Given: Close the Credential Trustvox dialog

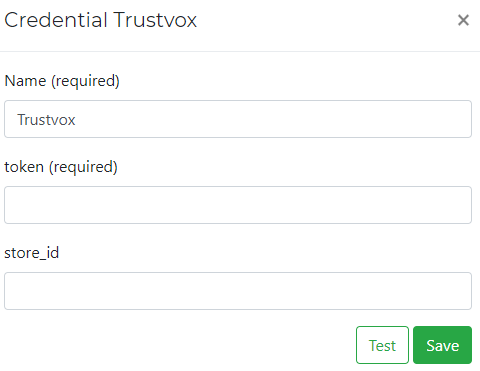Looking at the screenshot, I should [x=463, y=20].
